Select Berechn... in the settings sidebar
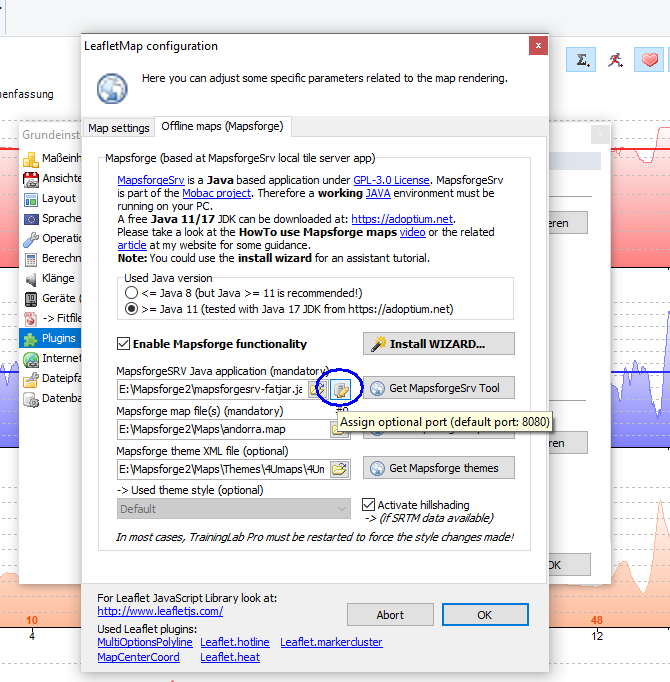 coord(51,258)
